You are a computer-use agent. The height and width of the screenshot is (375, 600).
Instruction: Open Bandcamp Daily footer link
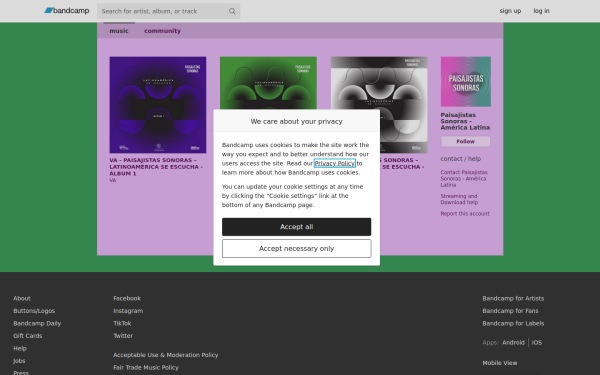pos(37,323)
